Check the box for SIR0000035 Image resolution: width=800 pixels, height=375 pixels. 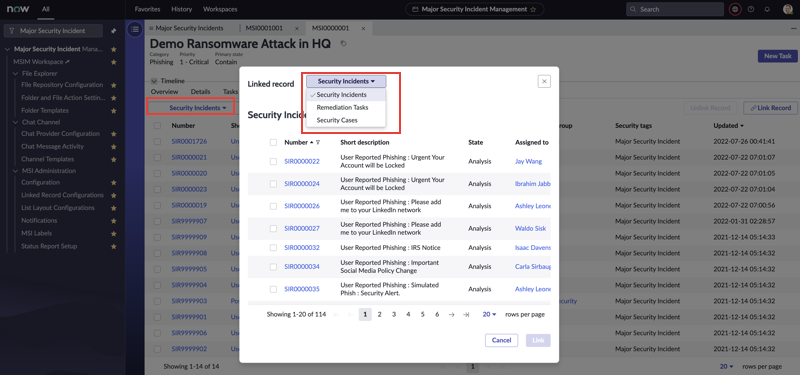click(x=273, y=289)
